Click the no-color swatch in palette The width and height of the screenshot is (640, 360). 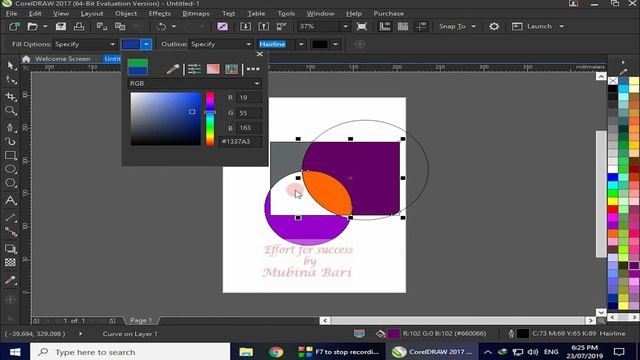coord(613,81)
